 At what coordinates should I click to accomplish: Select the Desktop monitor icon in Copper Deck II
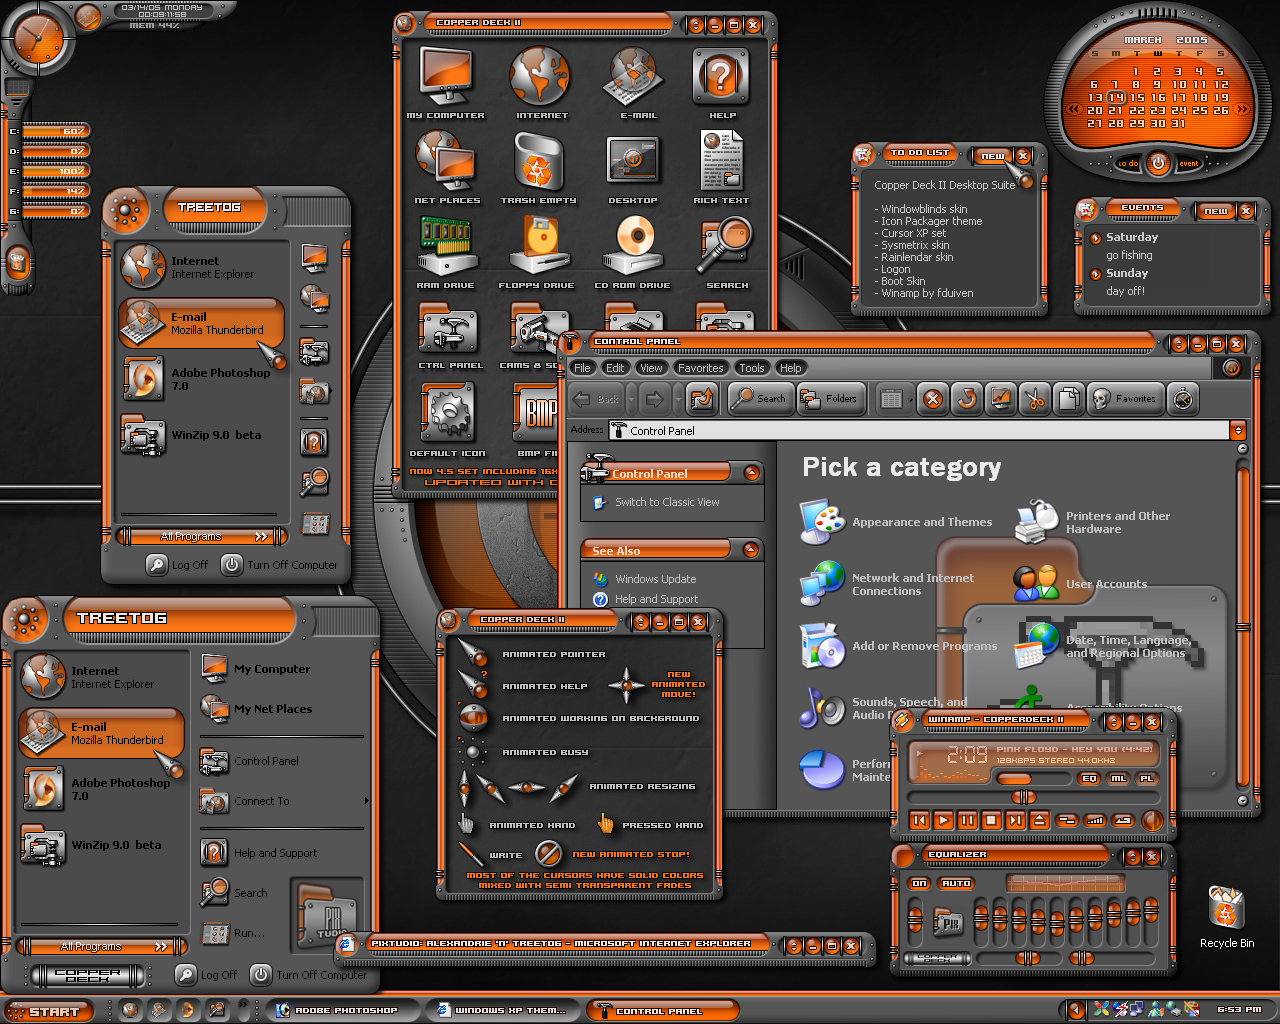[632, 162]
